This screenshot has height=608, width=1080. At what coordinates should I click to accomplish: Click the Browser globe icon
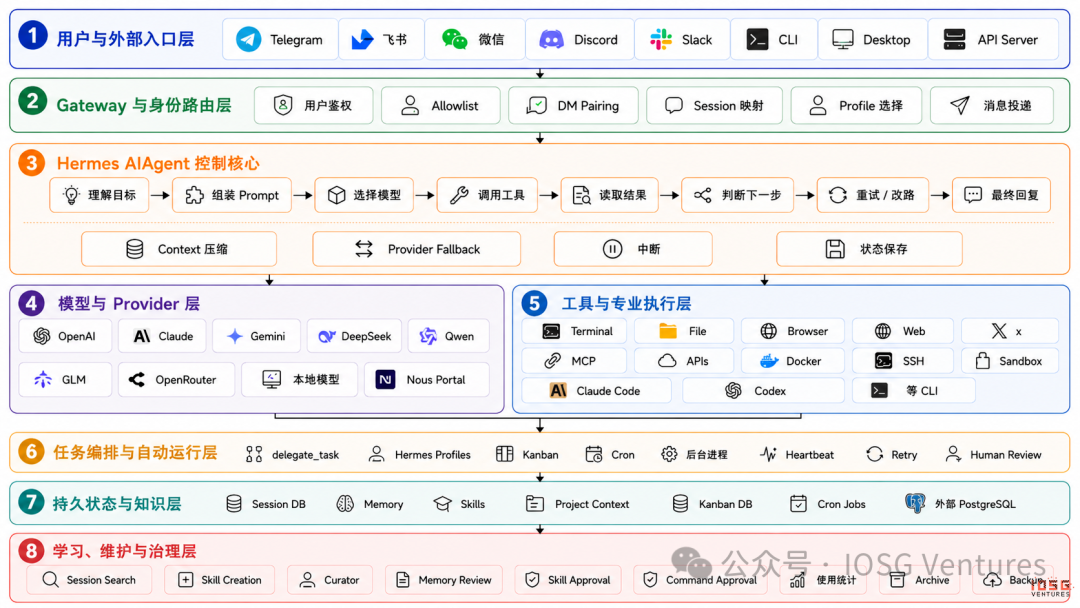(769, 331)
